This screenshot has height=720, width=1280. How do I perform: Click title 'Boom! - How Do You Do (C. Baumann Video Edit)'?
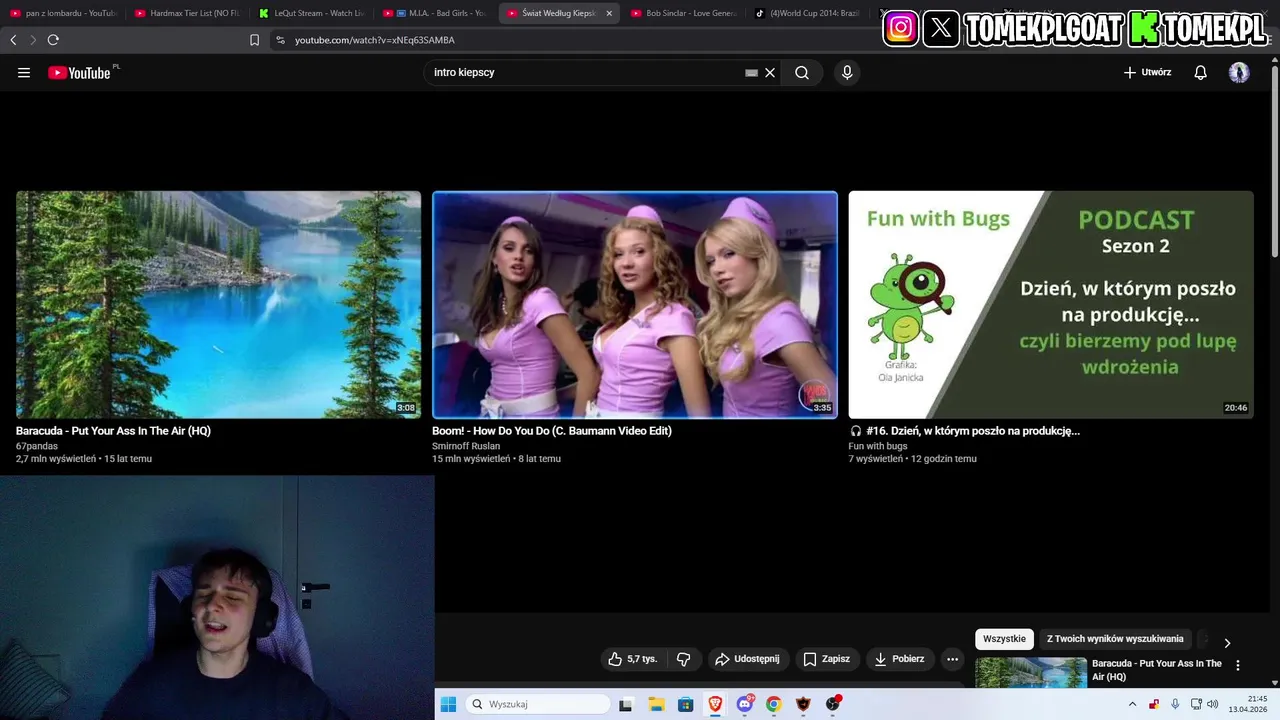click(552, 431)
